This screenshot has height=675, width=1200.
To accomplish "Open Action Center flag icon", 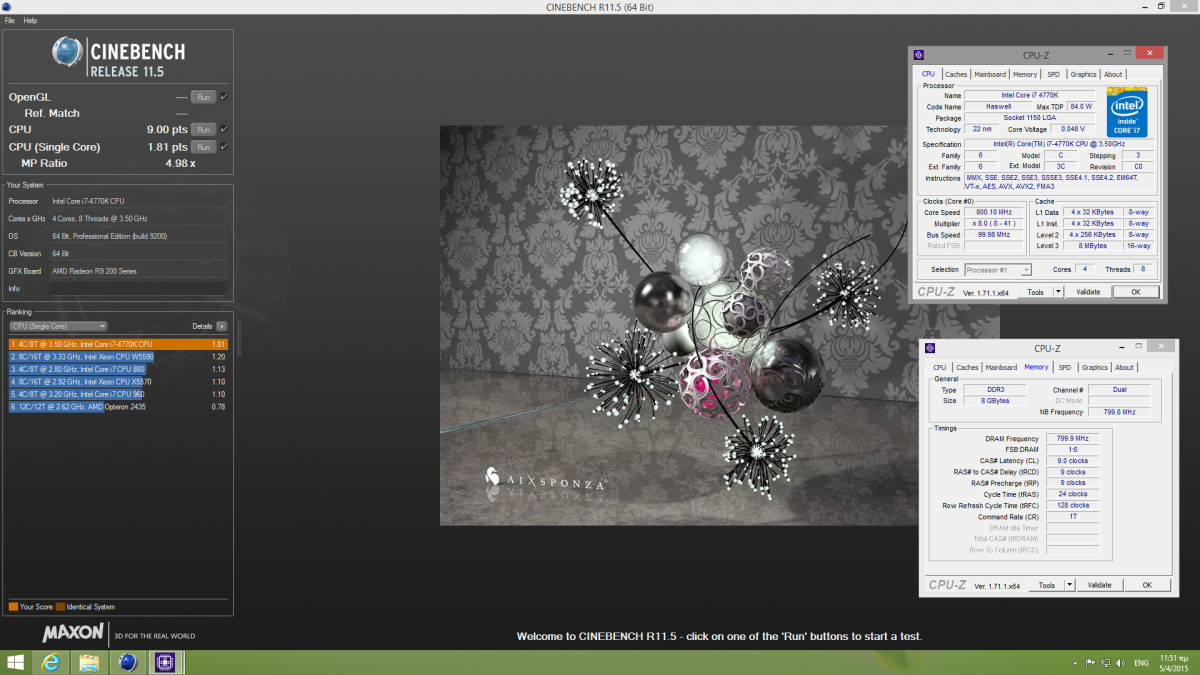I will pos(1091,663).
